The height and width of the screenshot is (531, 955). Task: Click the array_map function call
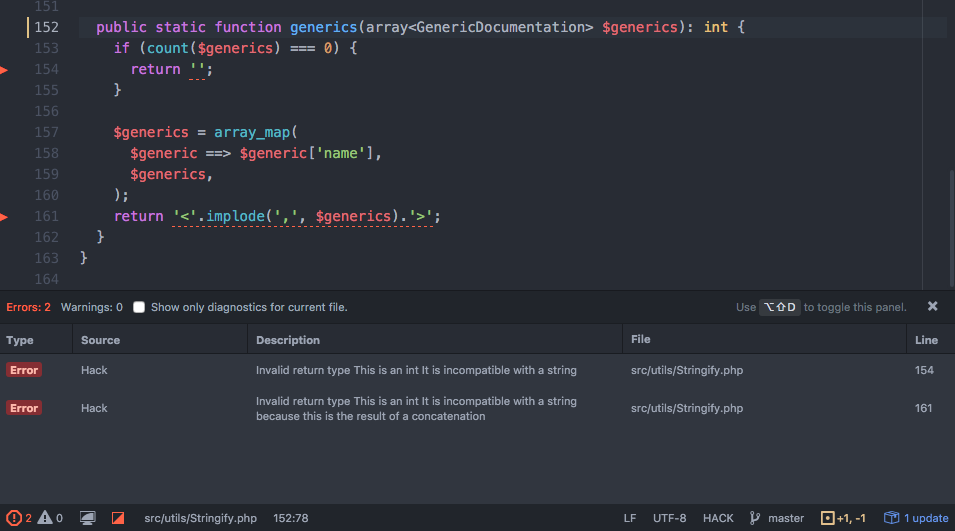click(x=252, y=132)
